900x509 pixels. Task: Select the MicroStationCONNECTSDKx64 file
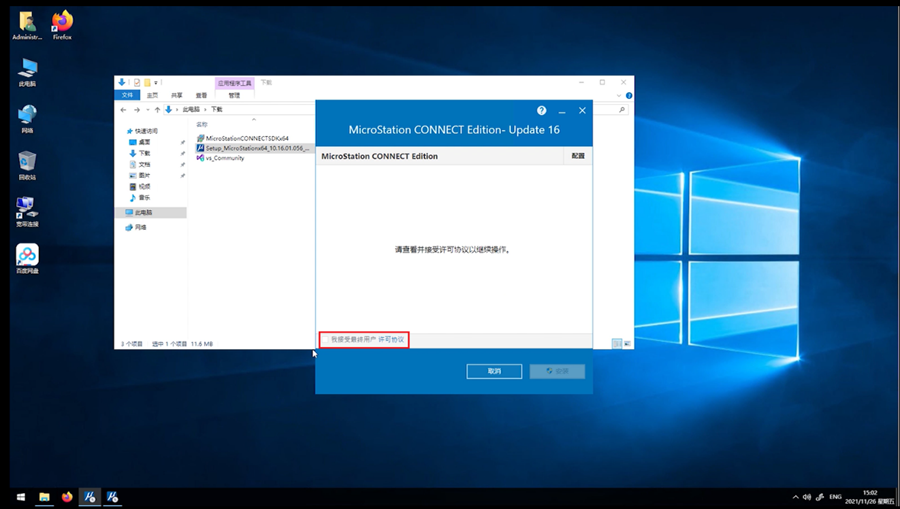[x=247, y=138]
